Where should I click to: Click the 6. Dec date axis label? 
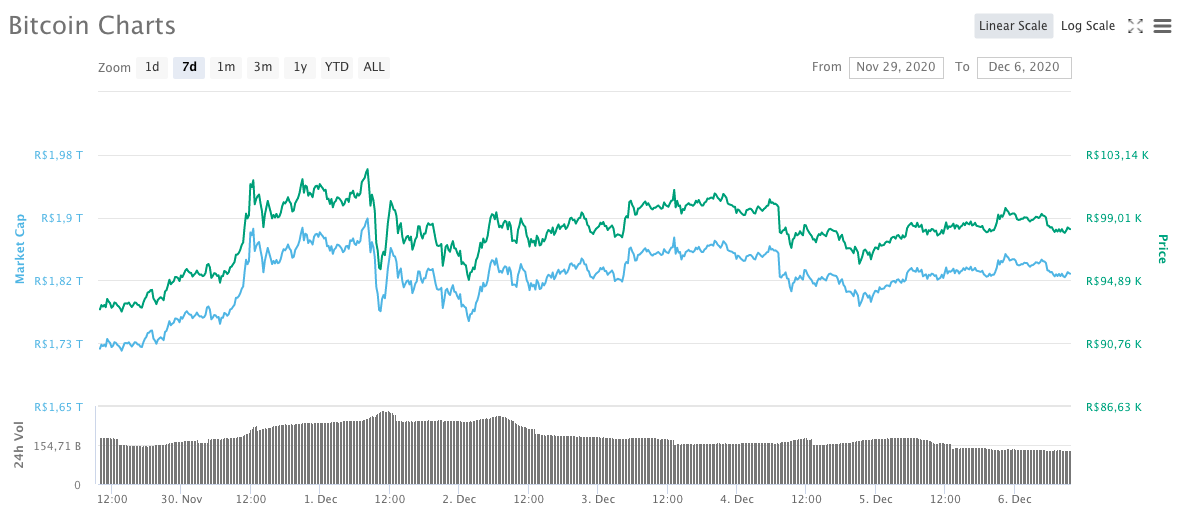[1013, 499]
